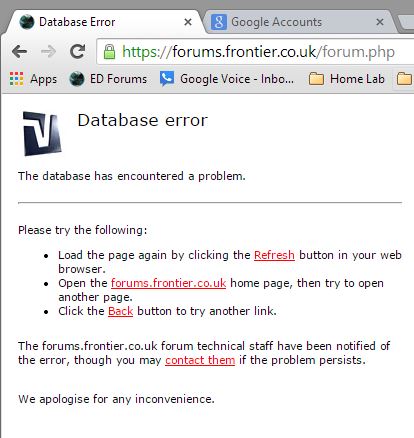Close the Database Error tab
The height and width of the screenshot is (438, 414).
click(188, 22)
